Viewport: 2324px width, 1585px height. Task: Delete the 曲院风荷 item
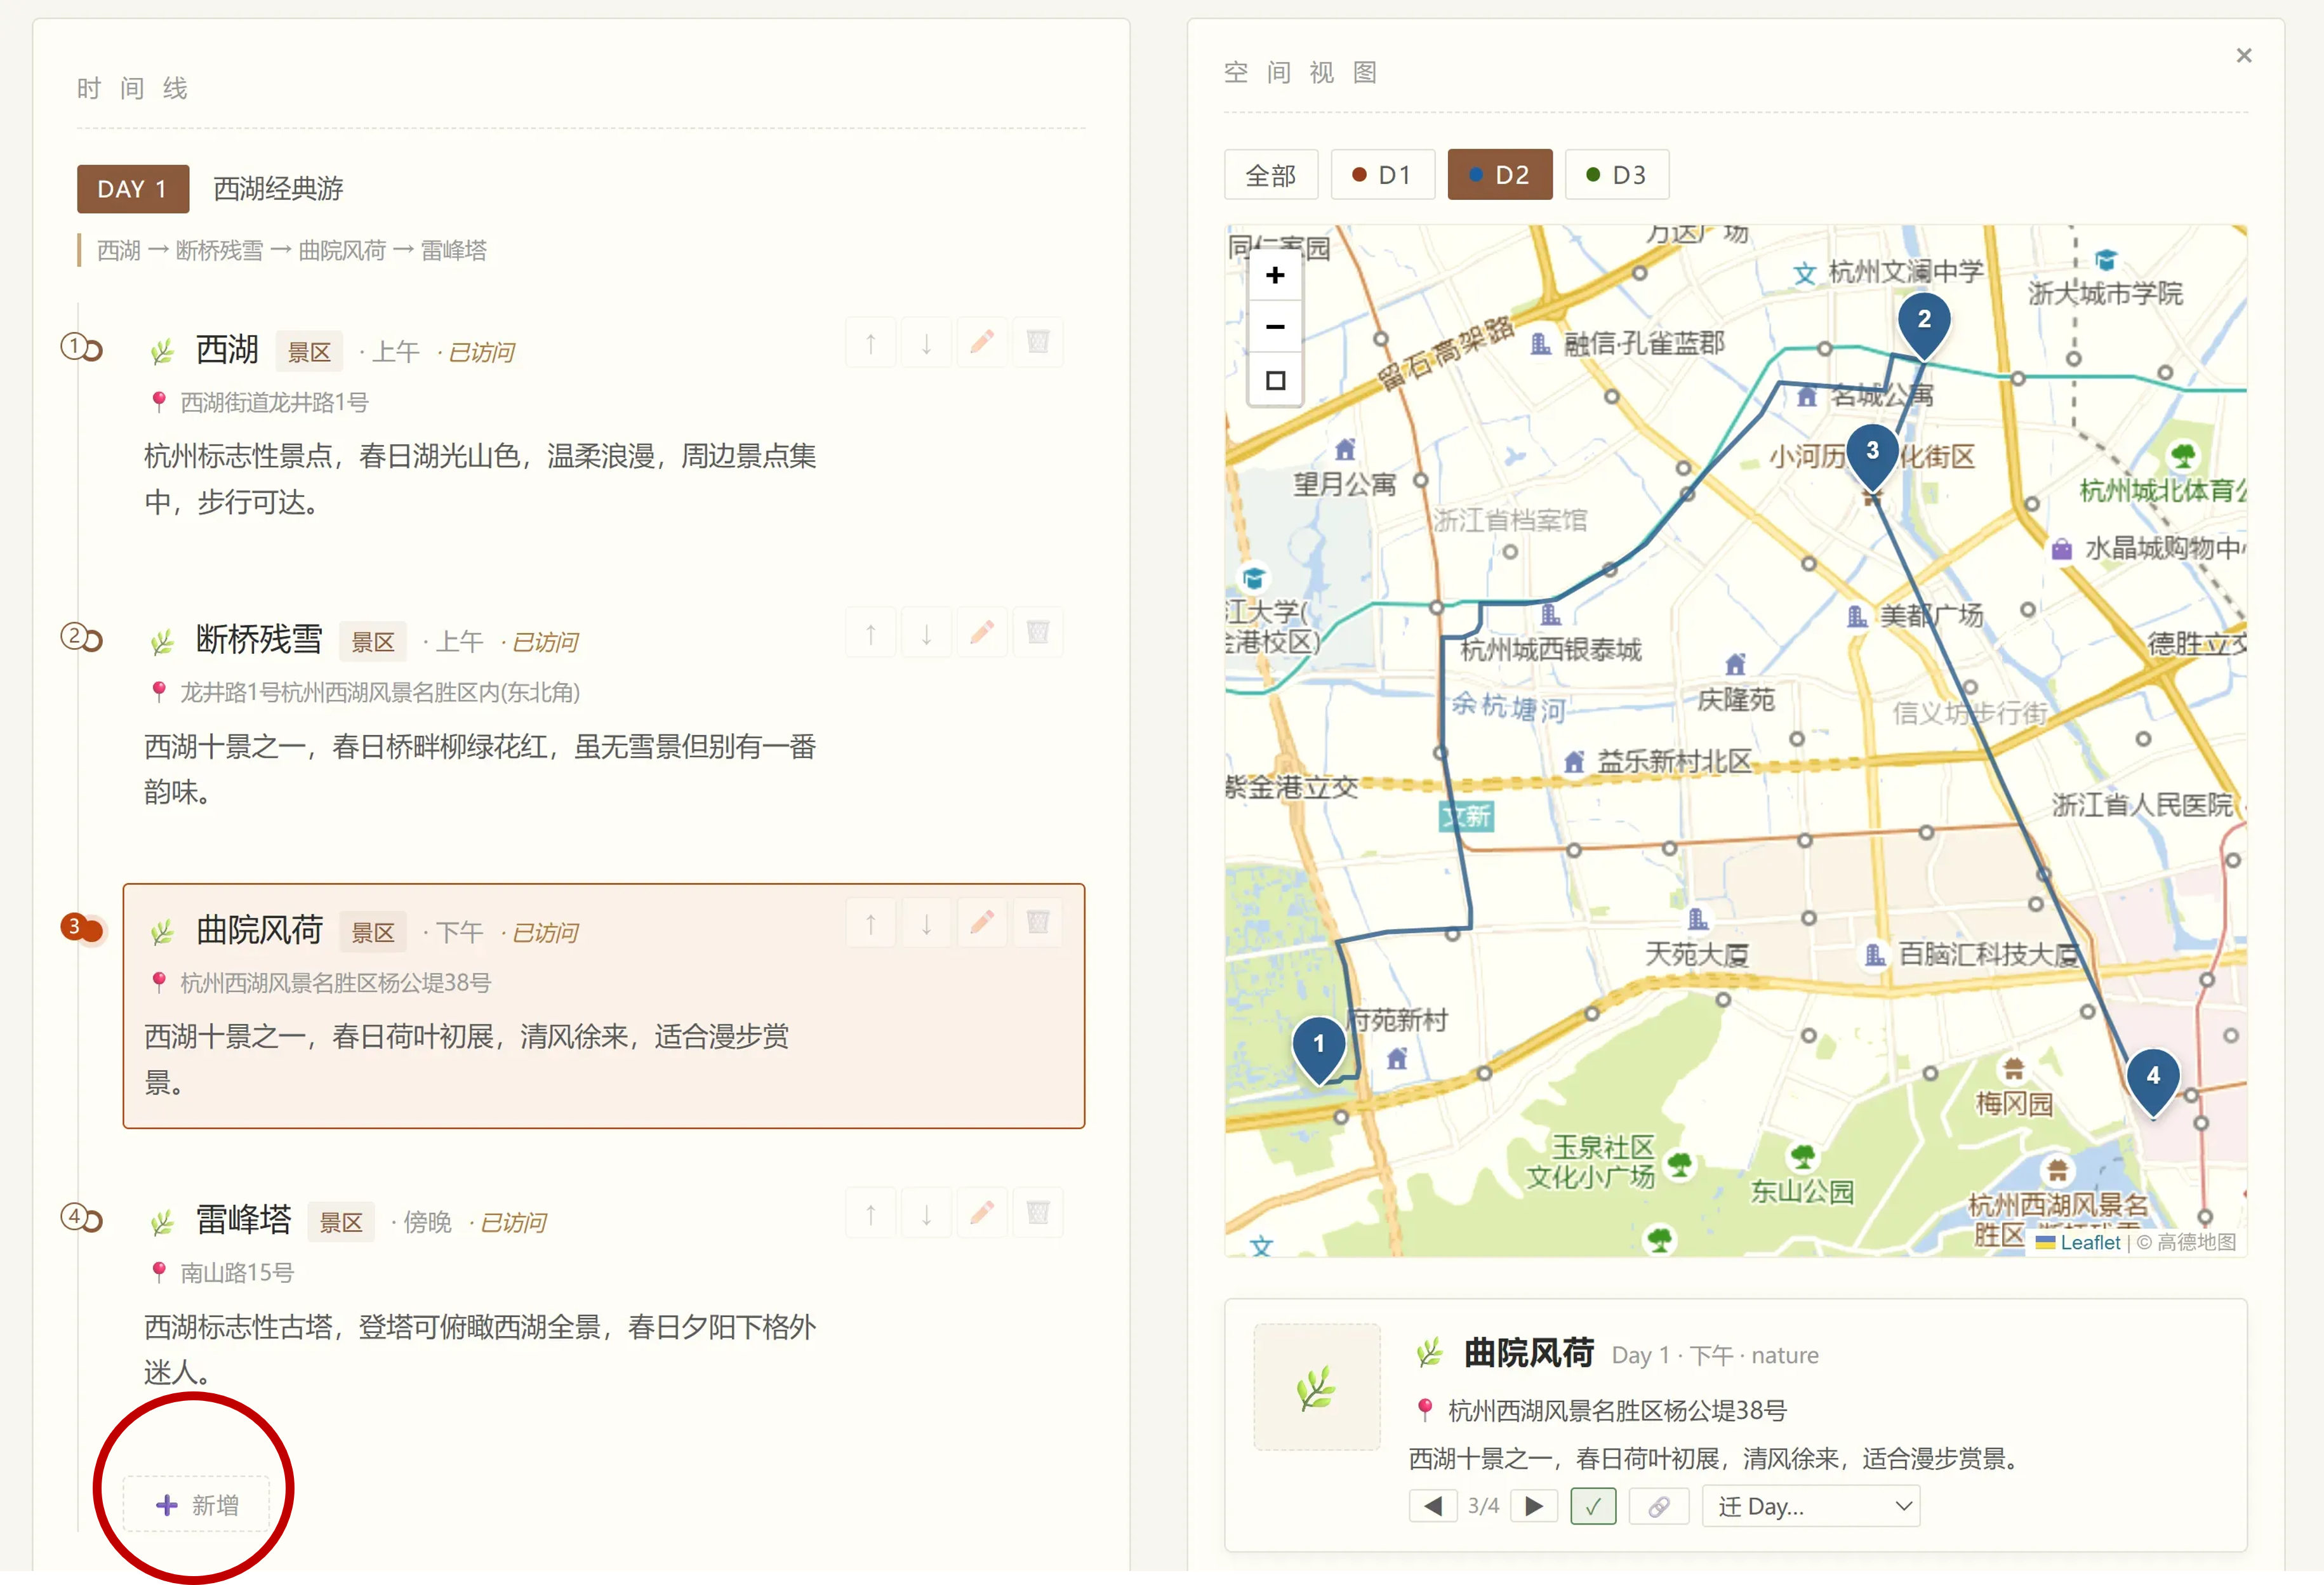[1038, 923]
